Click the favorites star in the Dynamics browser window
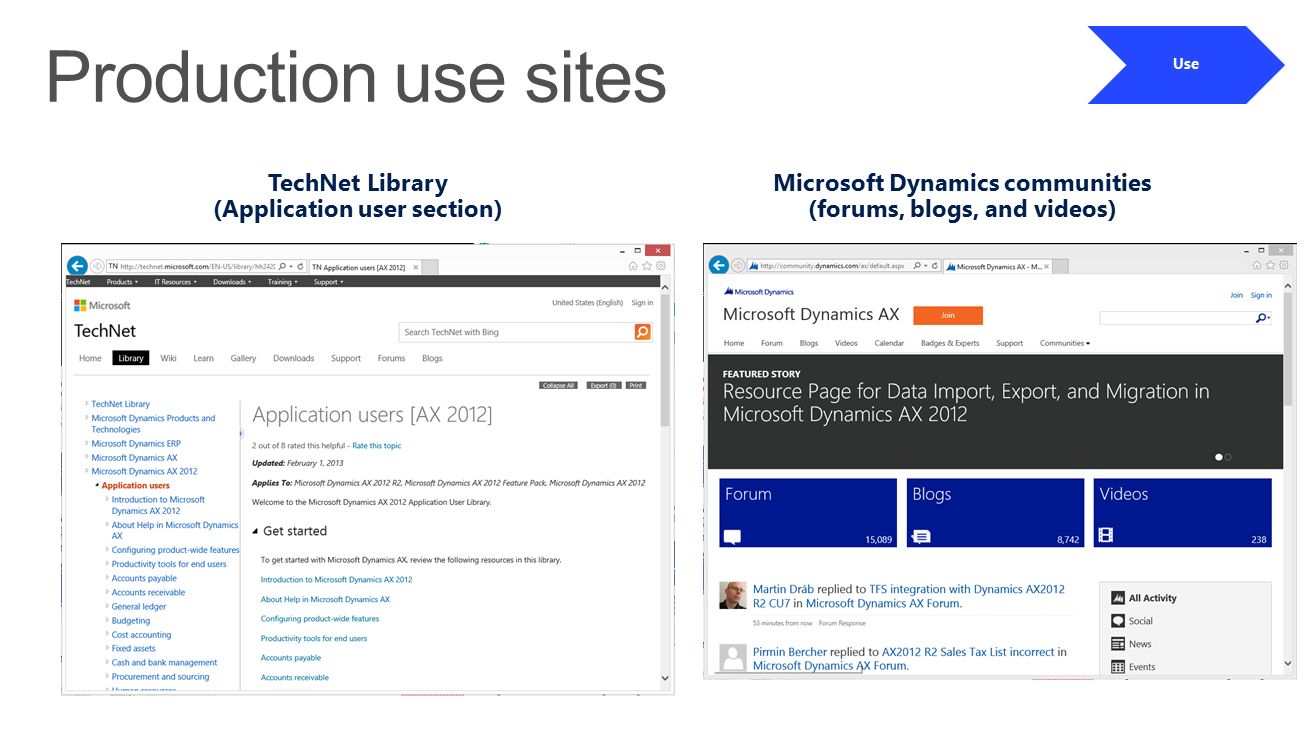Viewport: 1305px width, 734px height. [x=1270, y=265]
